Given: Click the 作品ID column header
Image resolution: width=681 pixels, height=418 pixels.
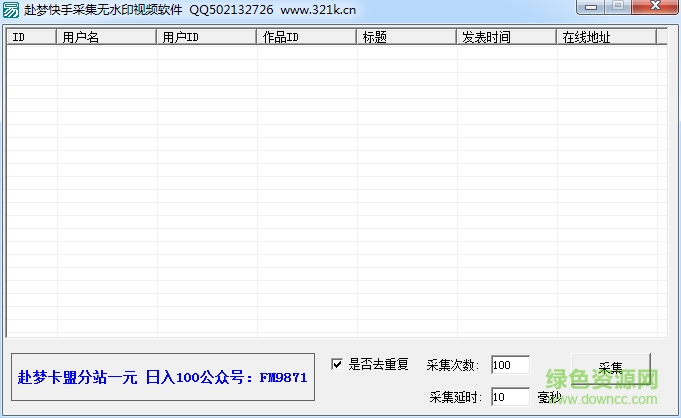Looking at the screenshot, I should 306,37.
